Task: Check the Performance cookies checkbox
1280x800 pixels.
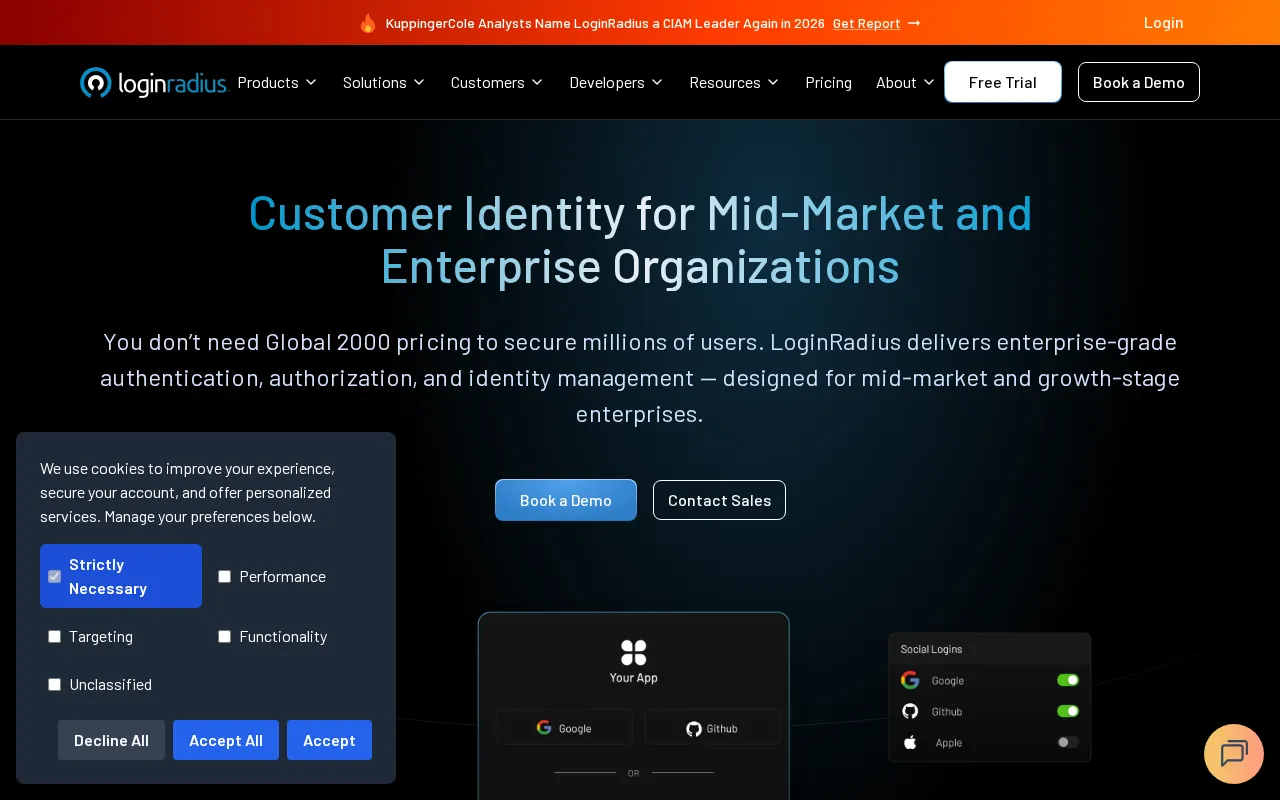Action: tap(225, 576)
